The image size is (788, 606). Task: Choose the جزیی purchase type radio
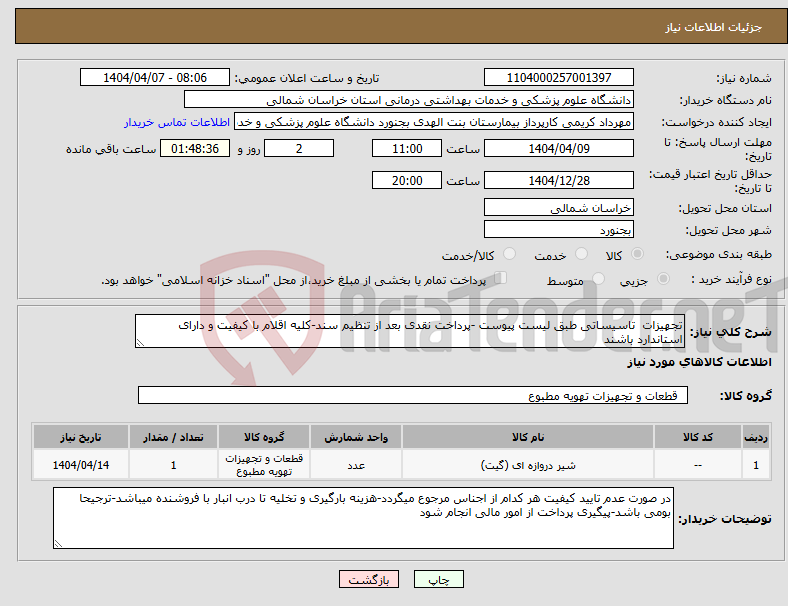point(663,278)
